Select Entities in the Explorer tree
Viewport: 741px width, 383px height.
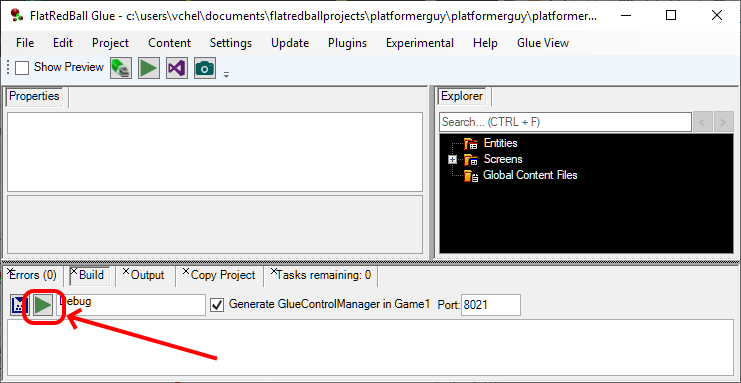point(500,143)
